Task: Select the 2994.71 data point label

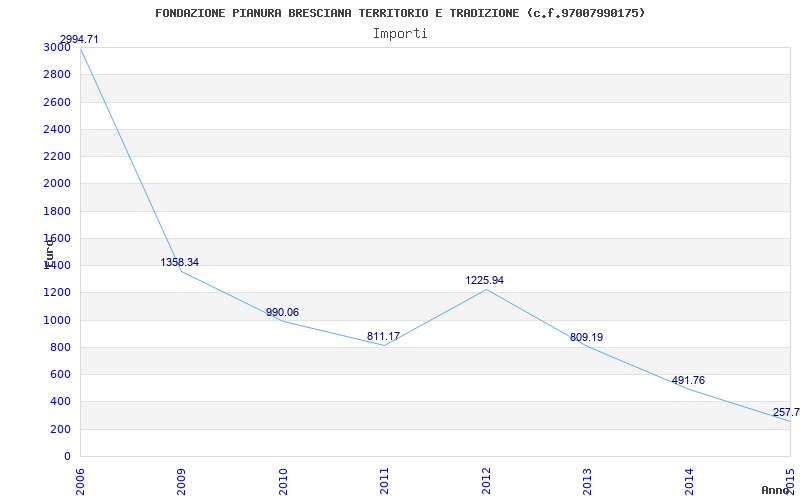Action: [79, 39]
